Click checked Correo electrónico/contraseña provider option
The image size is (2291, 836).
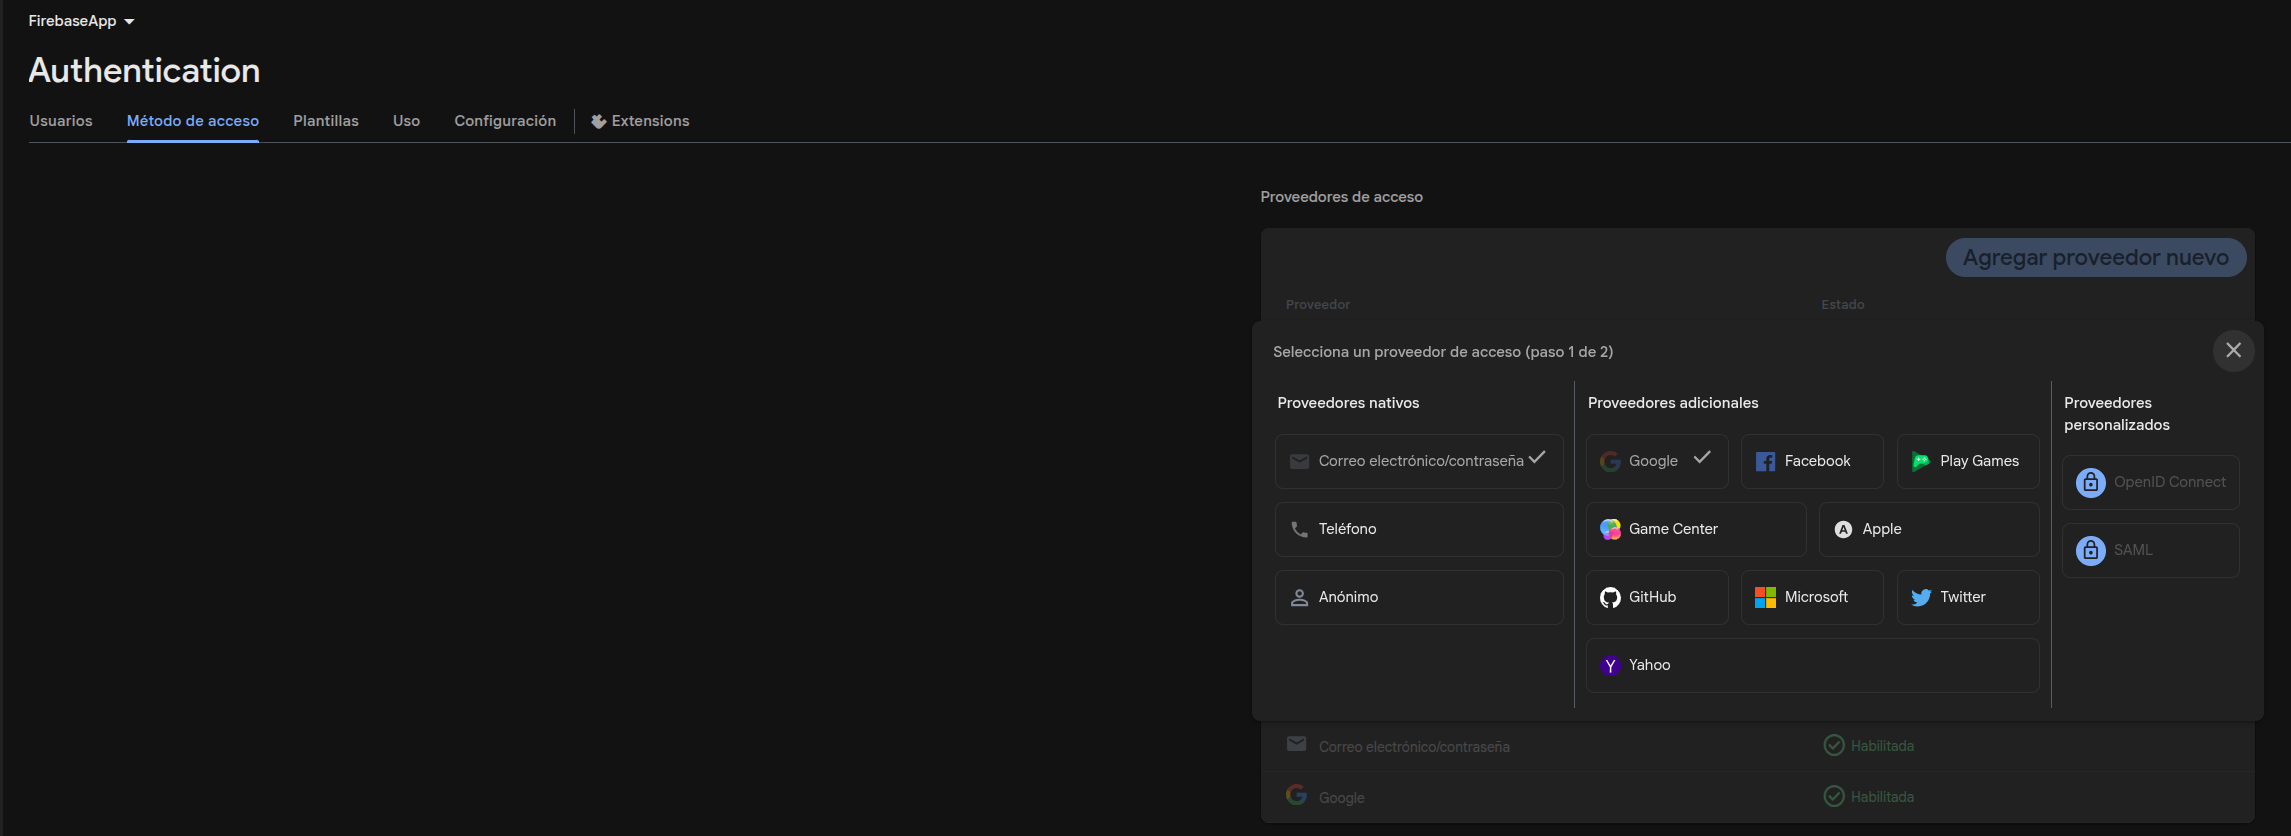pos(1418,461)
